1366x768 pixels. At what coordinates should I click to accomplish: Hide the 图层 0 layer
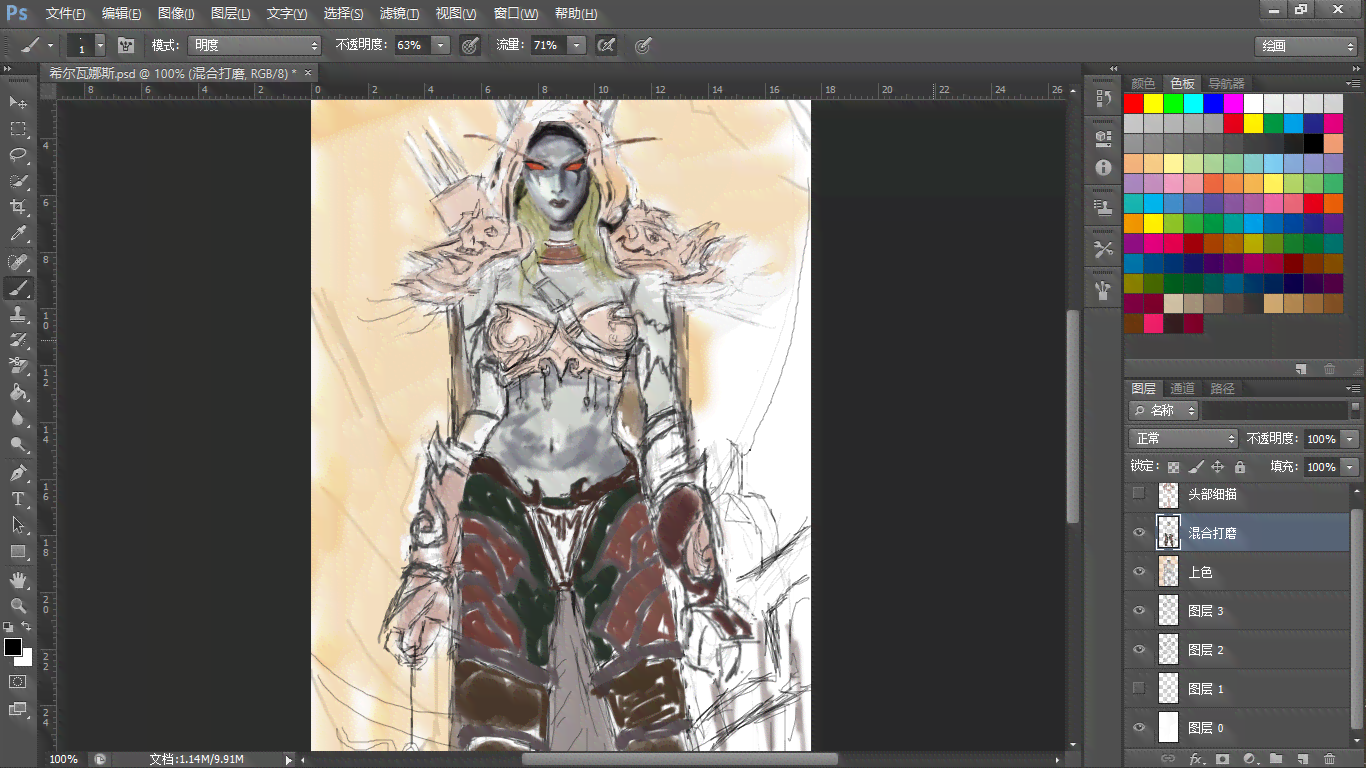point(1138,728)
